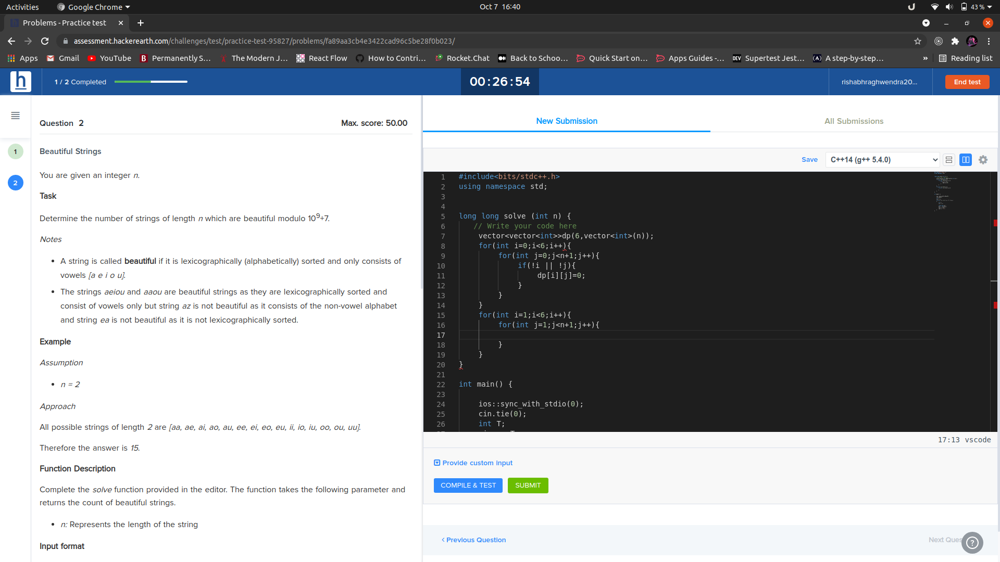Click the HackerEarth logo
The height and width of the screenshot is (562, 1000).
point(20,82)
